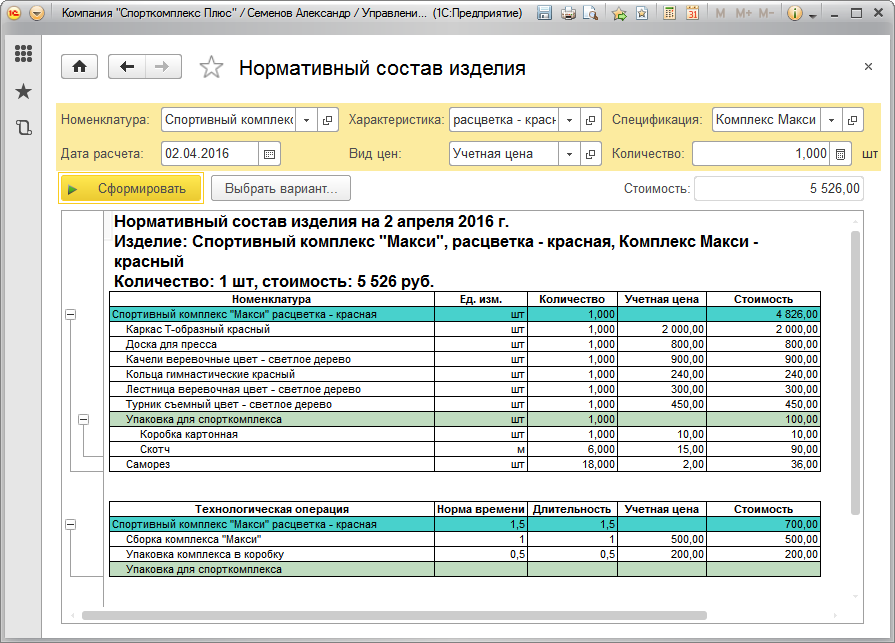Click the Print icon in title bar

[x=568, y=14]
